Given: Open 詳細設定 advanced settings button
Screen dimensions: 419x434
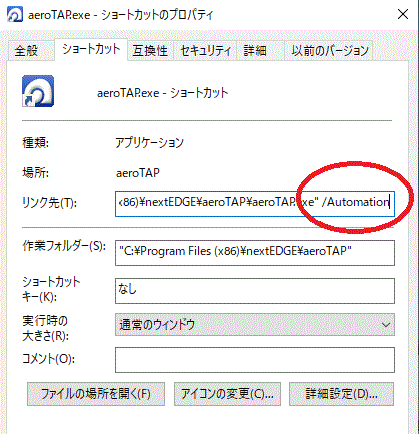Looking at the screenshot, I should [x=341, y=394].
